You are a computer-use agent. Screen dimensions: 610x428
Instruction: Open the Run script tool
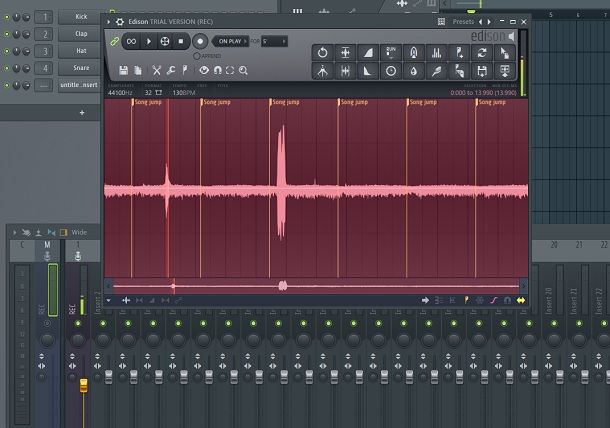point(391,53)
